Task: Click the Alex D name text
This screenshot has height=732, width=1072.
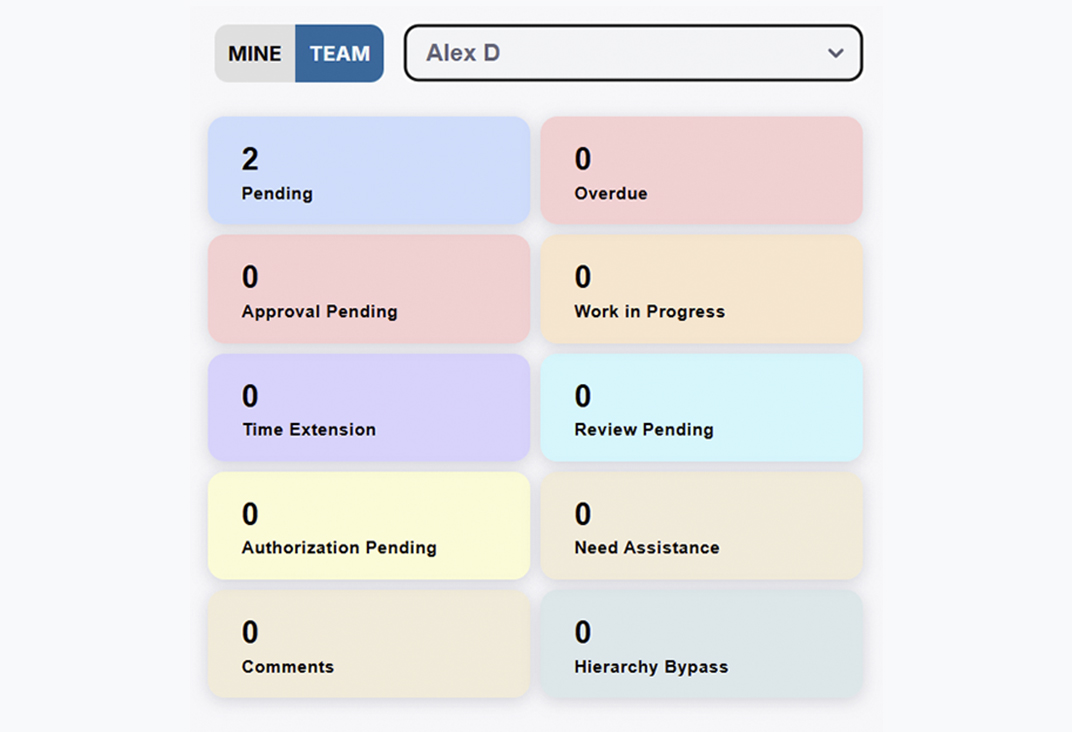Action: (463, 53)
